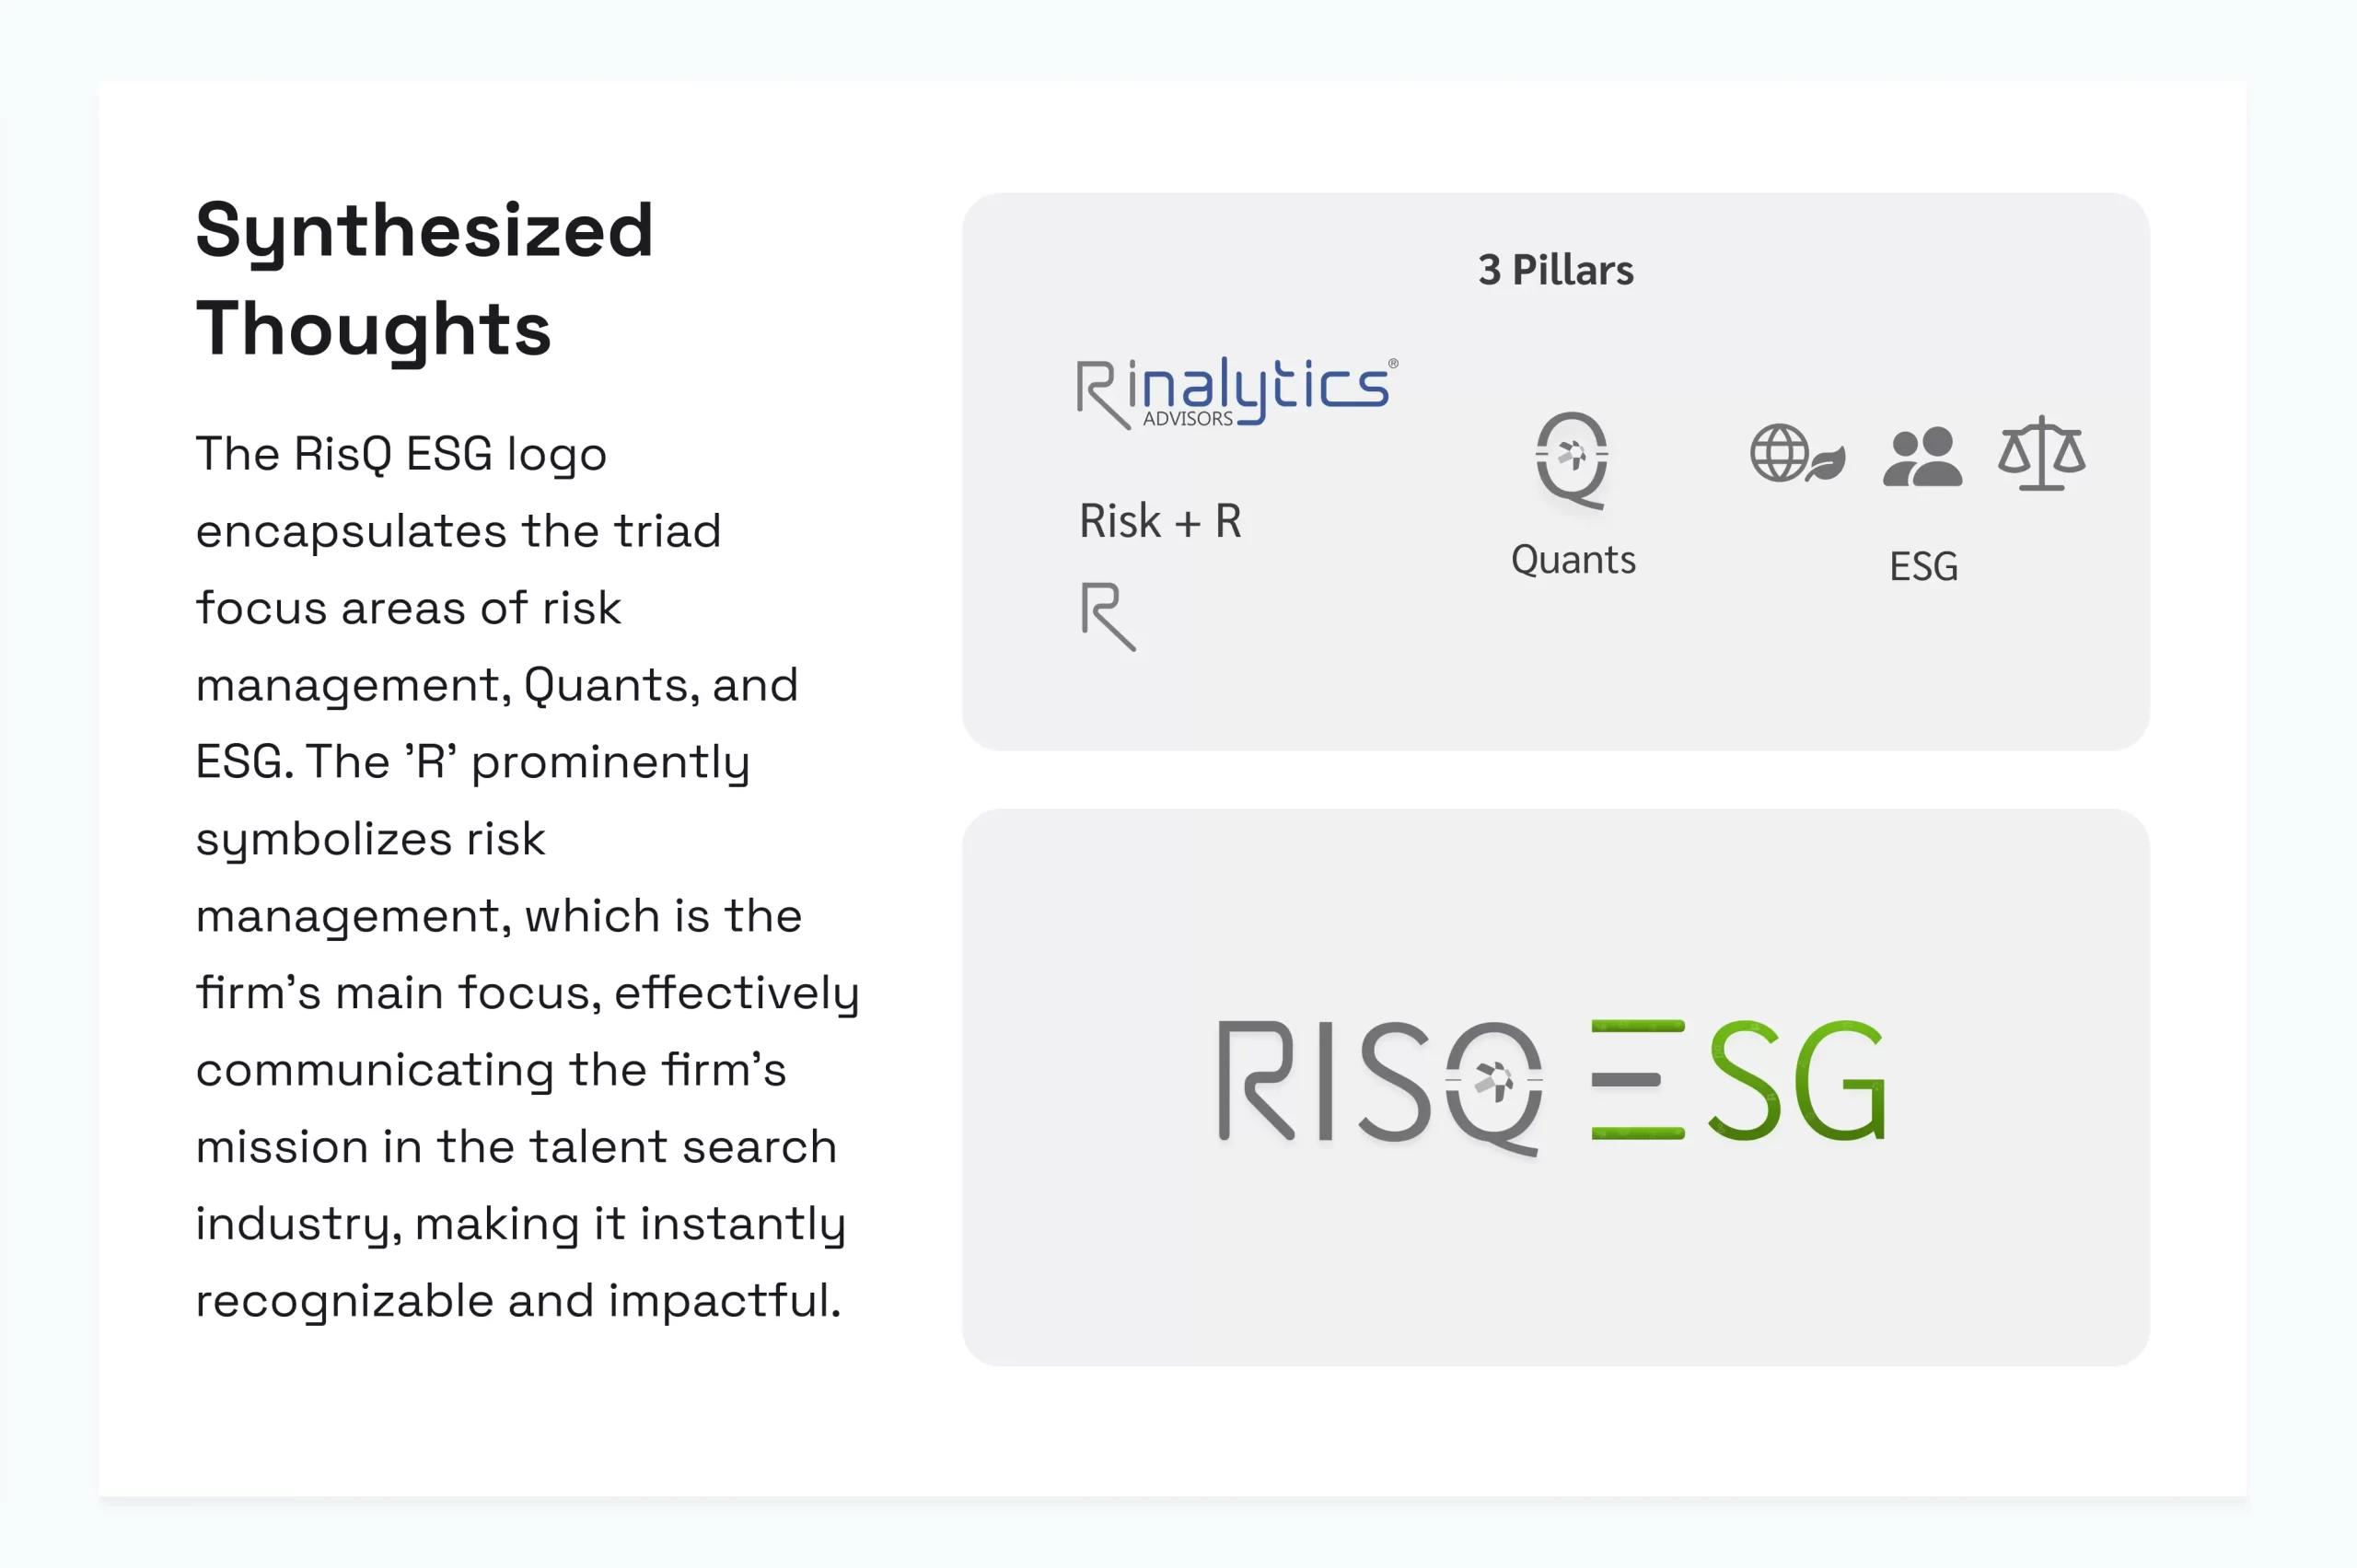This screenshot has width=2357, height=1568.
Task: Click the green three-bar E letter
Action: tap(1638, 1080)
